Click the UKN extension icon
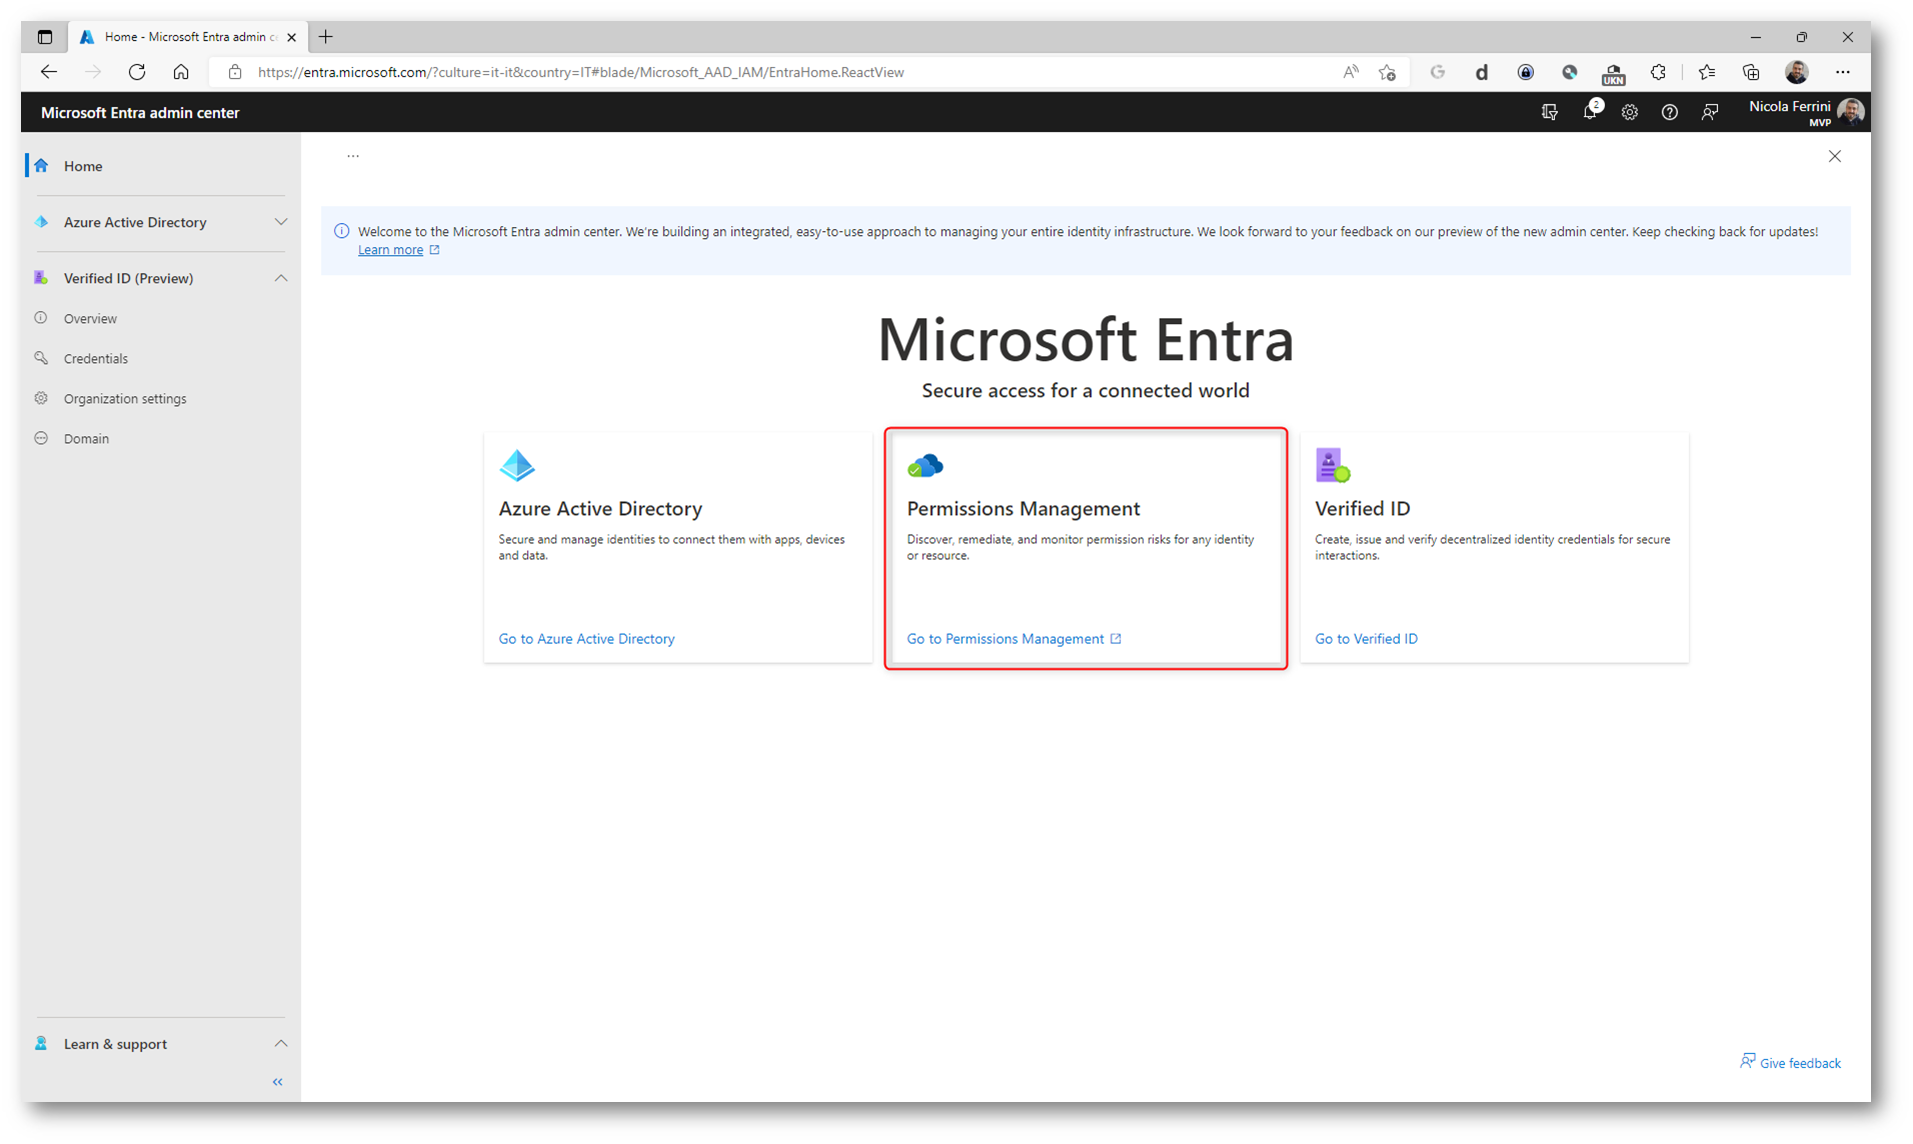Viewport: 1913px width, 1144px height. [1612, 73]
